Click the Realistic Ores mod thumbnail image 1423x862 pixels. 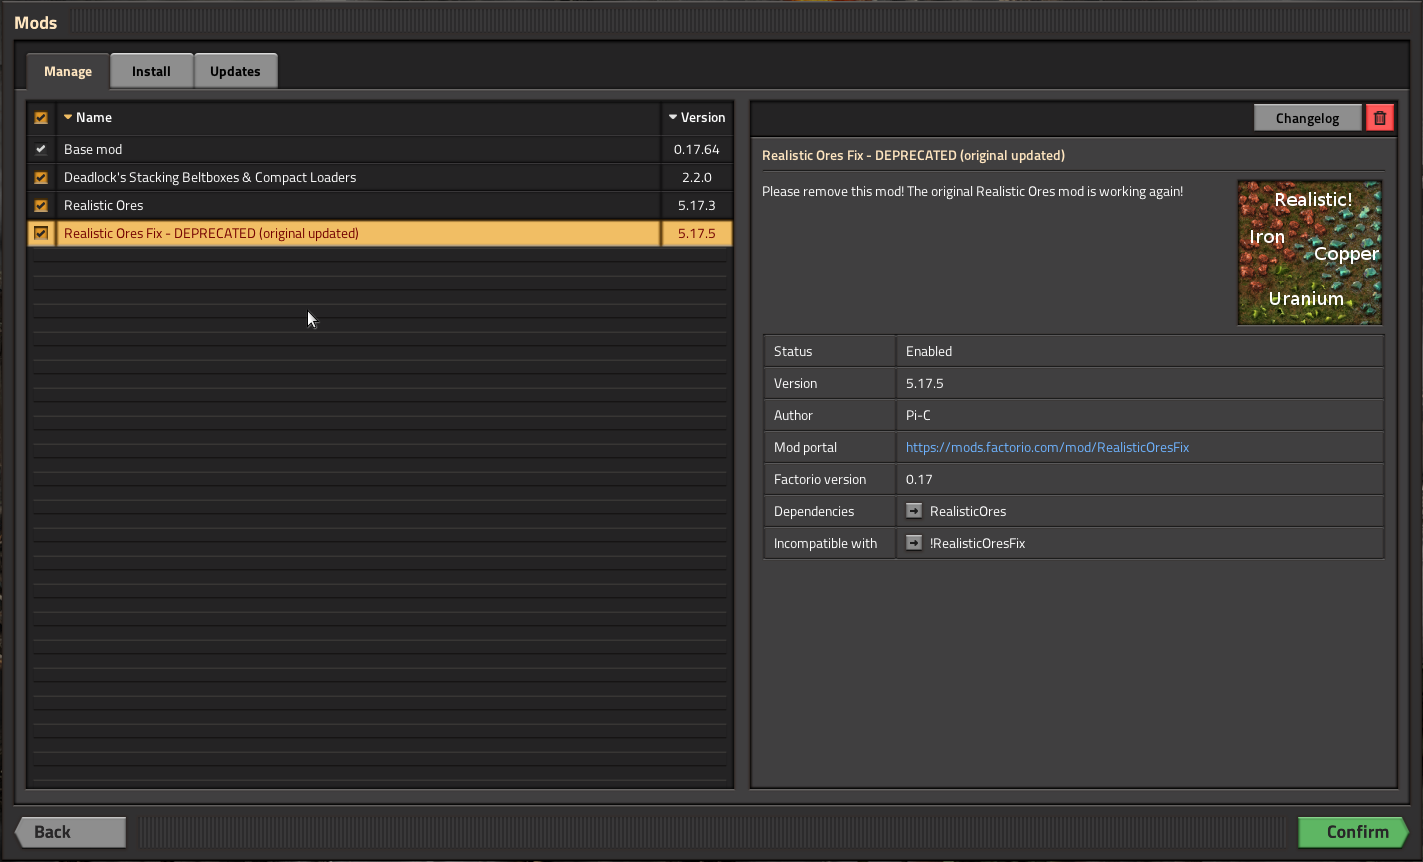(x=1310, y=252)
